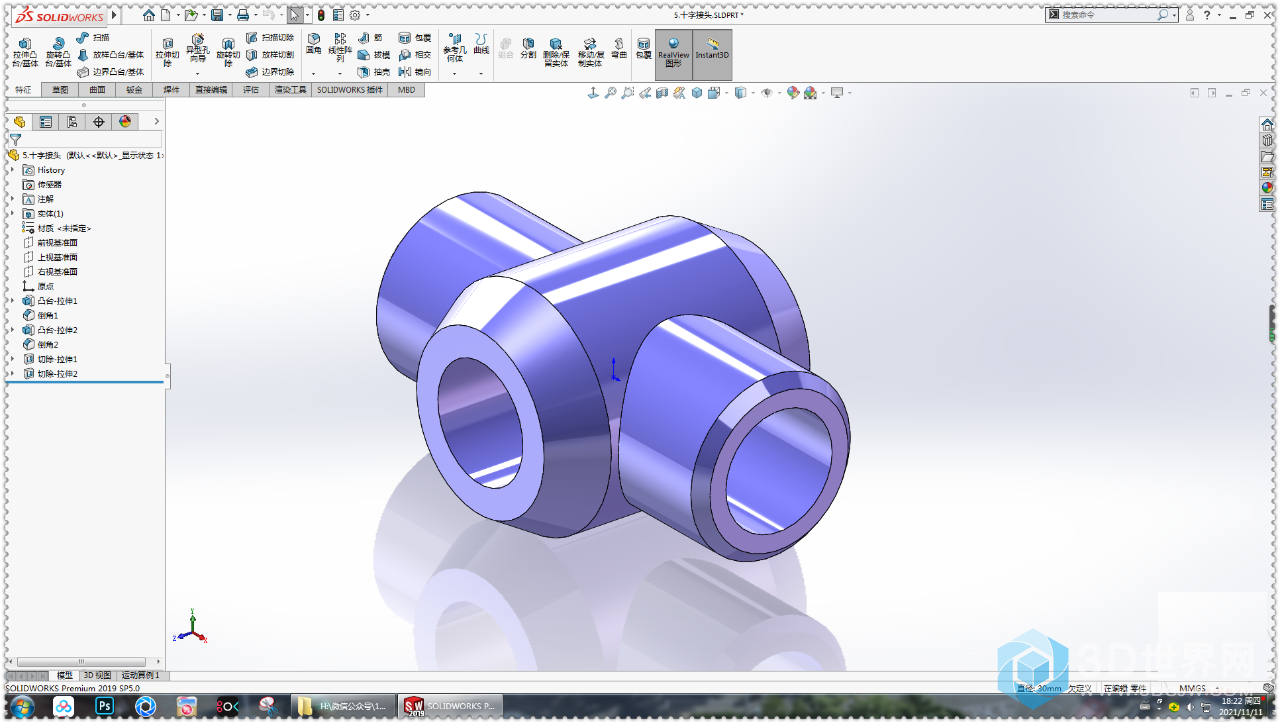Select the 扫描切除 swept cut tool
The width and height of the screenshot is (1280, 723).
[270, 37]
